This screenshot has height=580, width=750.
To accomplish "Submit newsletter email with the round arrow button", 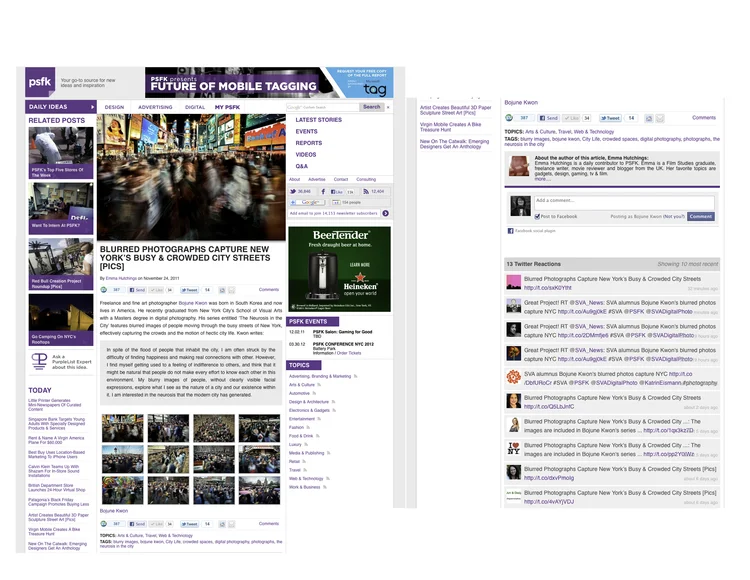I will (x=386, y=213).
